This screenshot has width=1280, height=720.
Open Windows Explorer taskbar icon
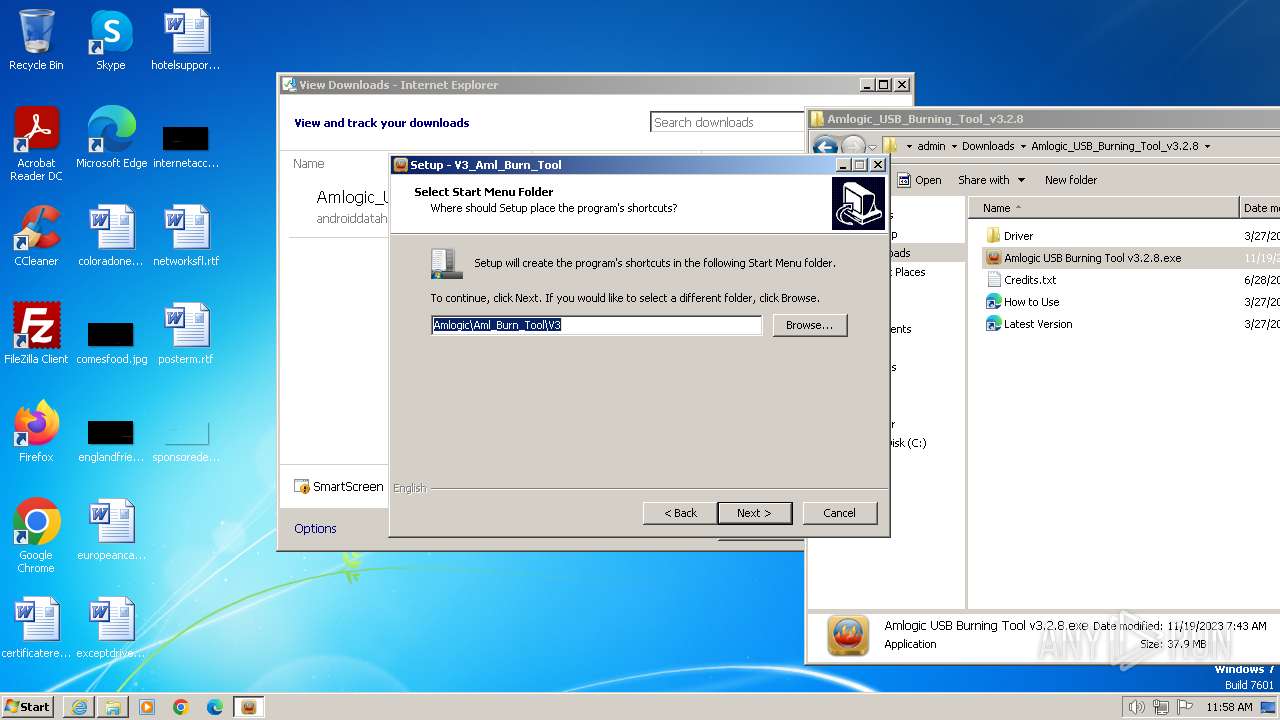point(113,707)
